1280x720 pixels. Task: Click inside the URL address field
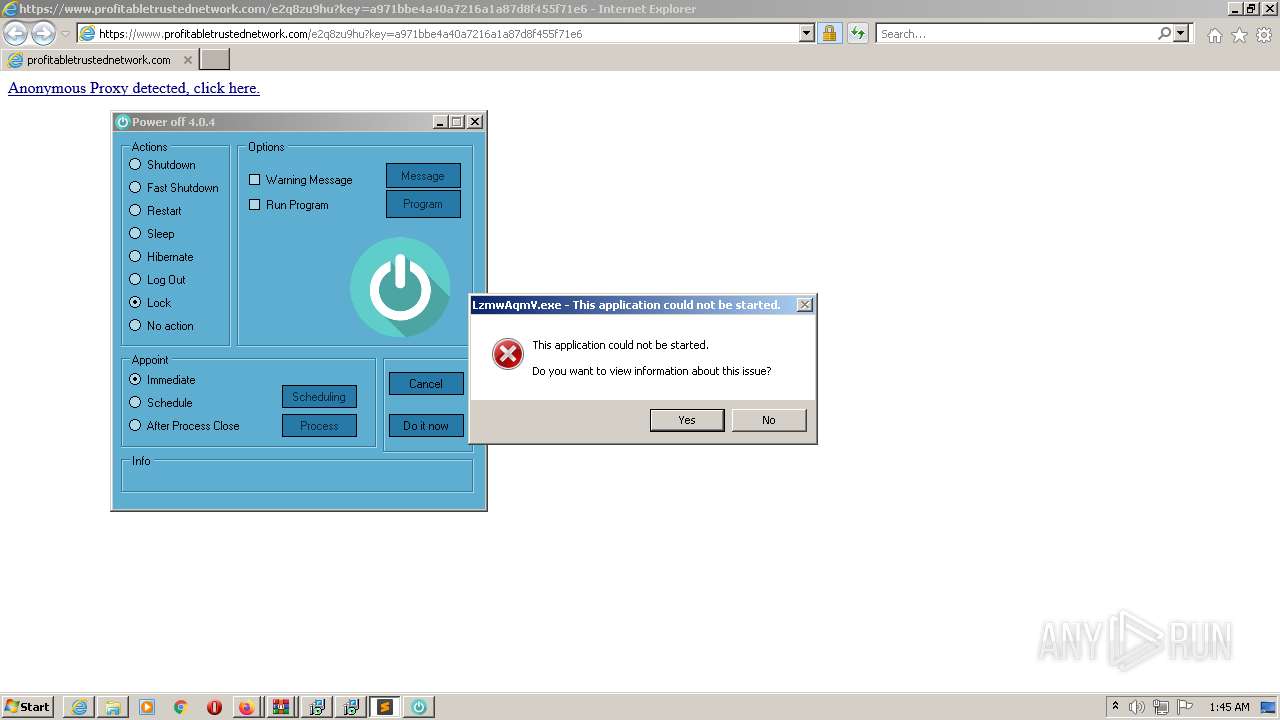(445, 33)
